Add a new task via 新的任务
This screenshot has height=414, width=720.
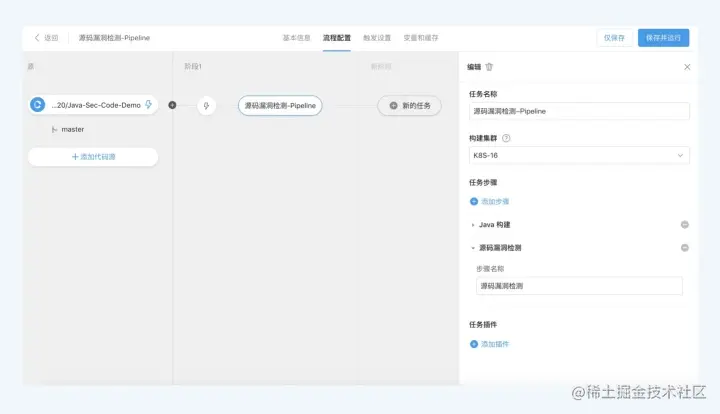click(x=410, y=106)
